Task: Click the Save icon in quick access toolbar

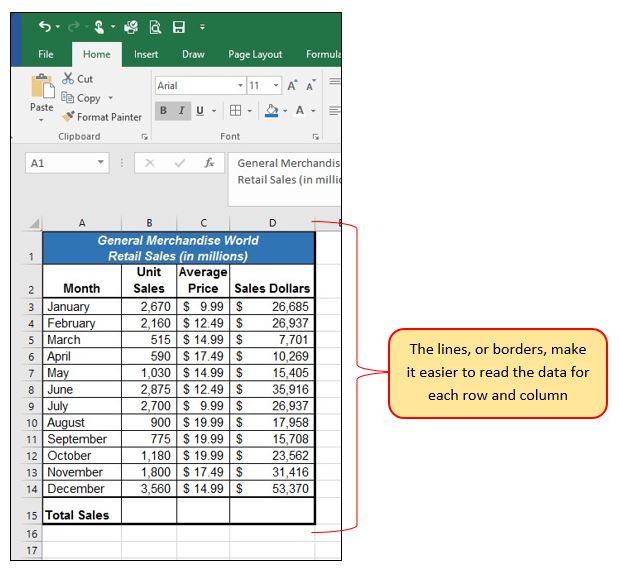Action: coord(179,27)
